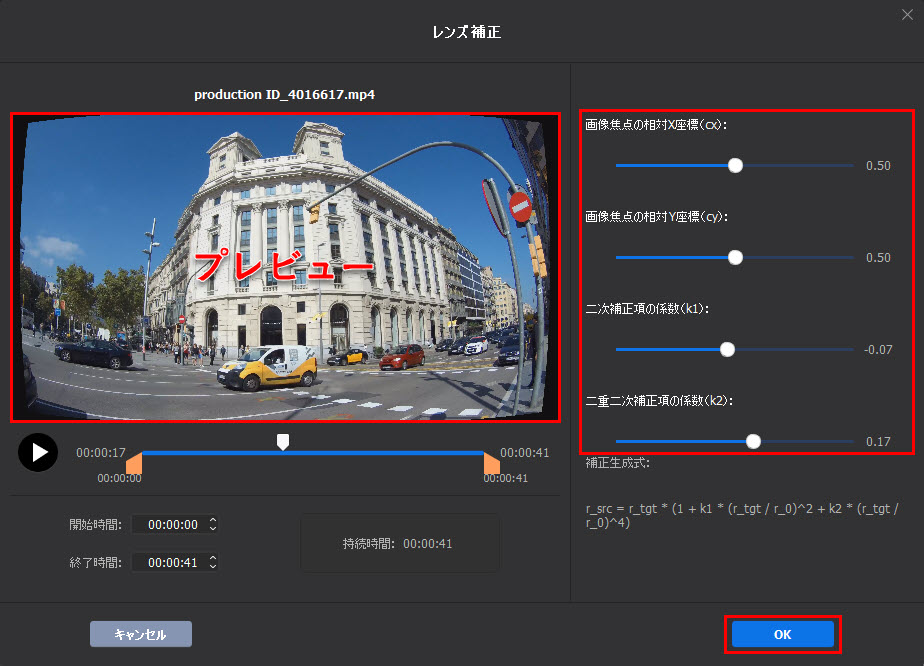Click the video preview image
The image size is (924, 666).
[285, 268]
